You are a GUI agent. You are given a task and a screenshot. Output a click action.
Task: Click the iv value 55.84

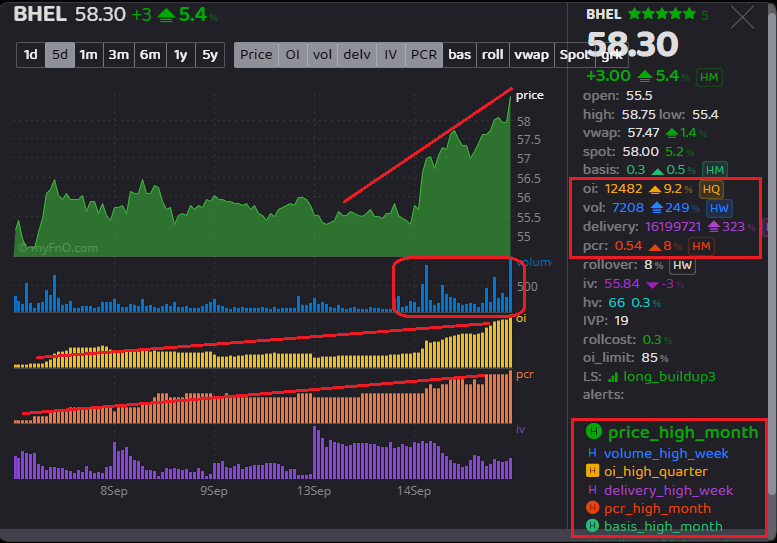point(622,284)
